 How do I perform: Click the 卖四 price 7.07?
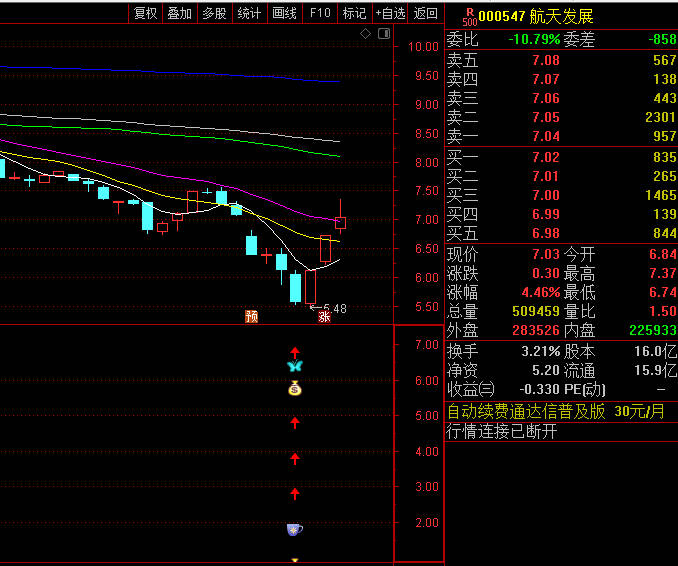coord(546,79)
